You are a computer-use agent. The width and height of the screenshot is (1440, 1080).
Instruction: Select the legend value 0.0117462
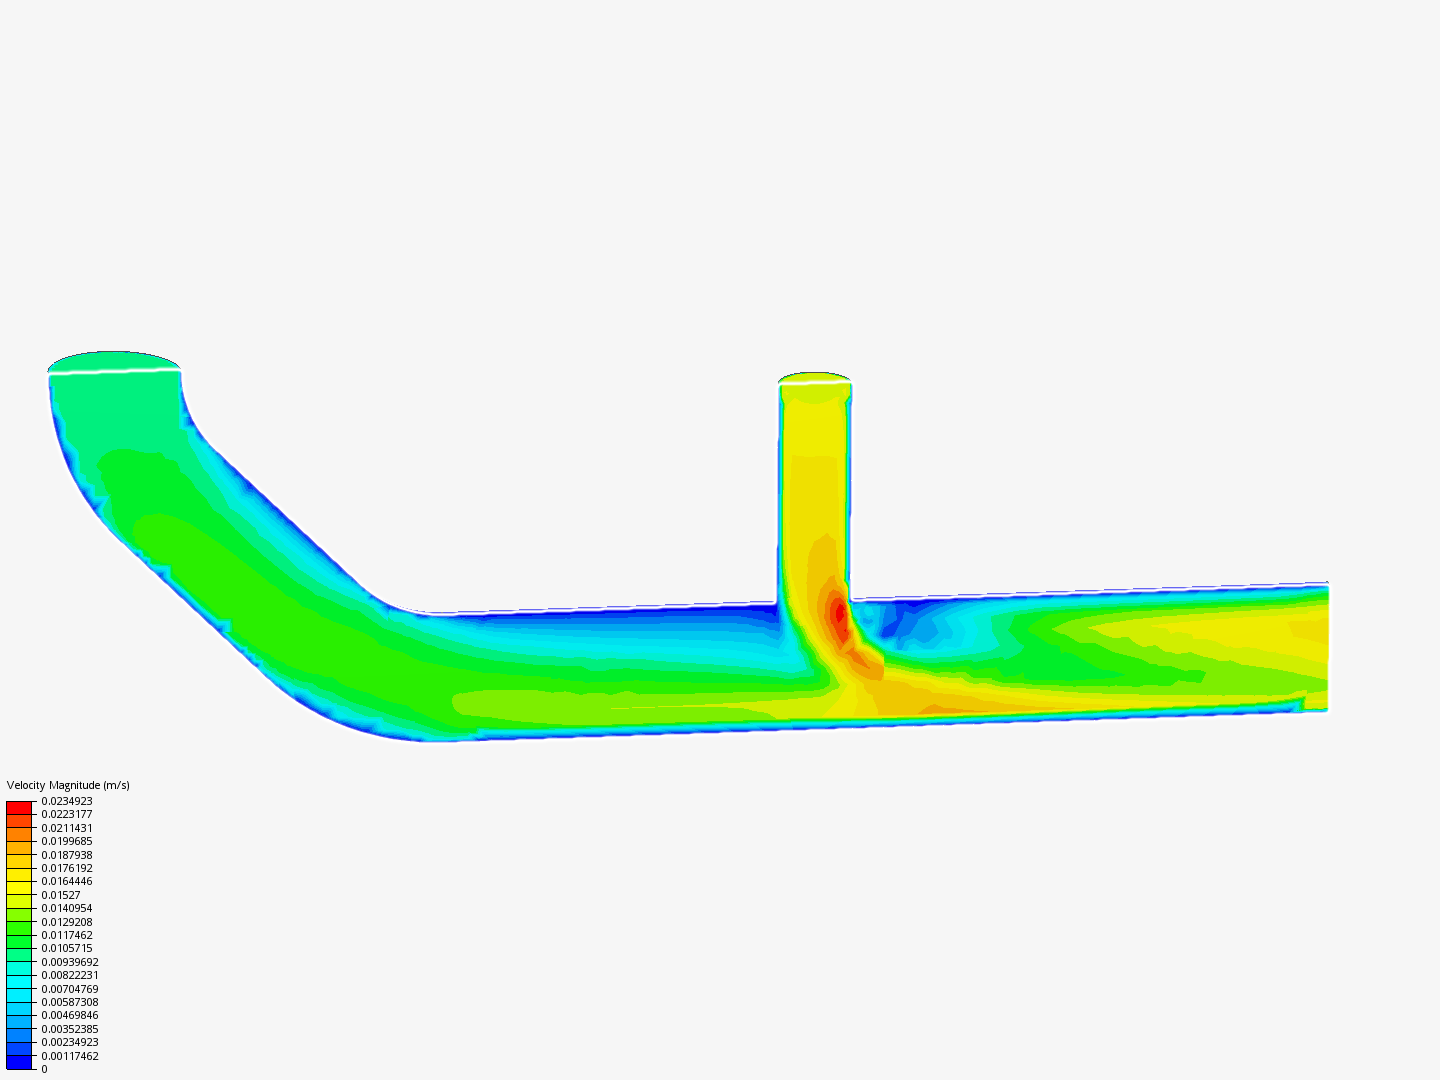coord(67,935)
